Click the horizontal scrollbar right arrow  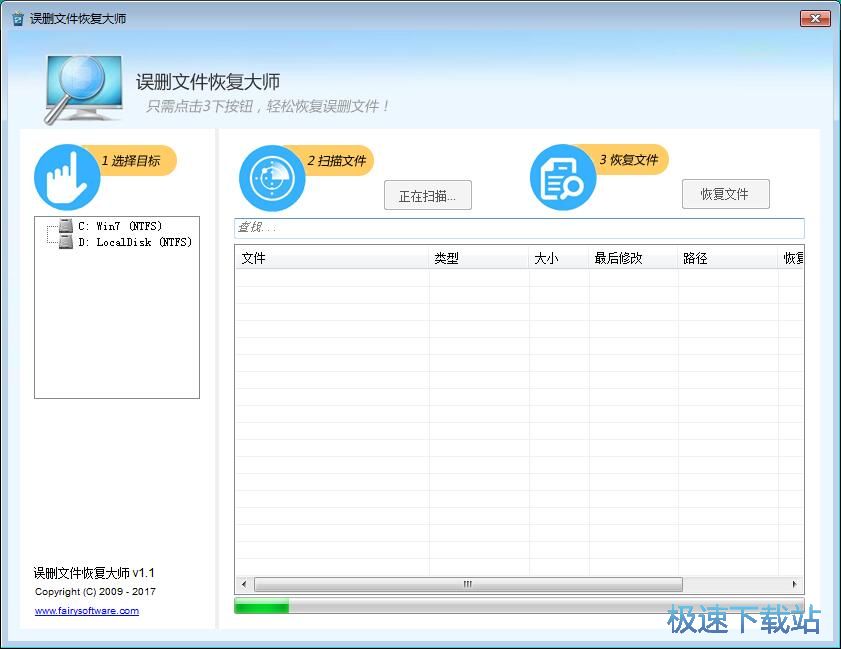point(795,584)
